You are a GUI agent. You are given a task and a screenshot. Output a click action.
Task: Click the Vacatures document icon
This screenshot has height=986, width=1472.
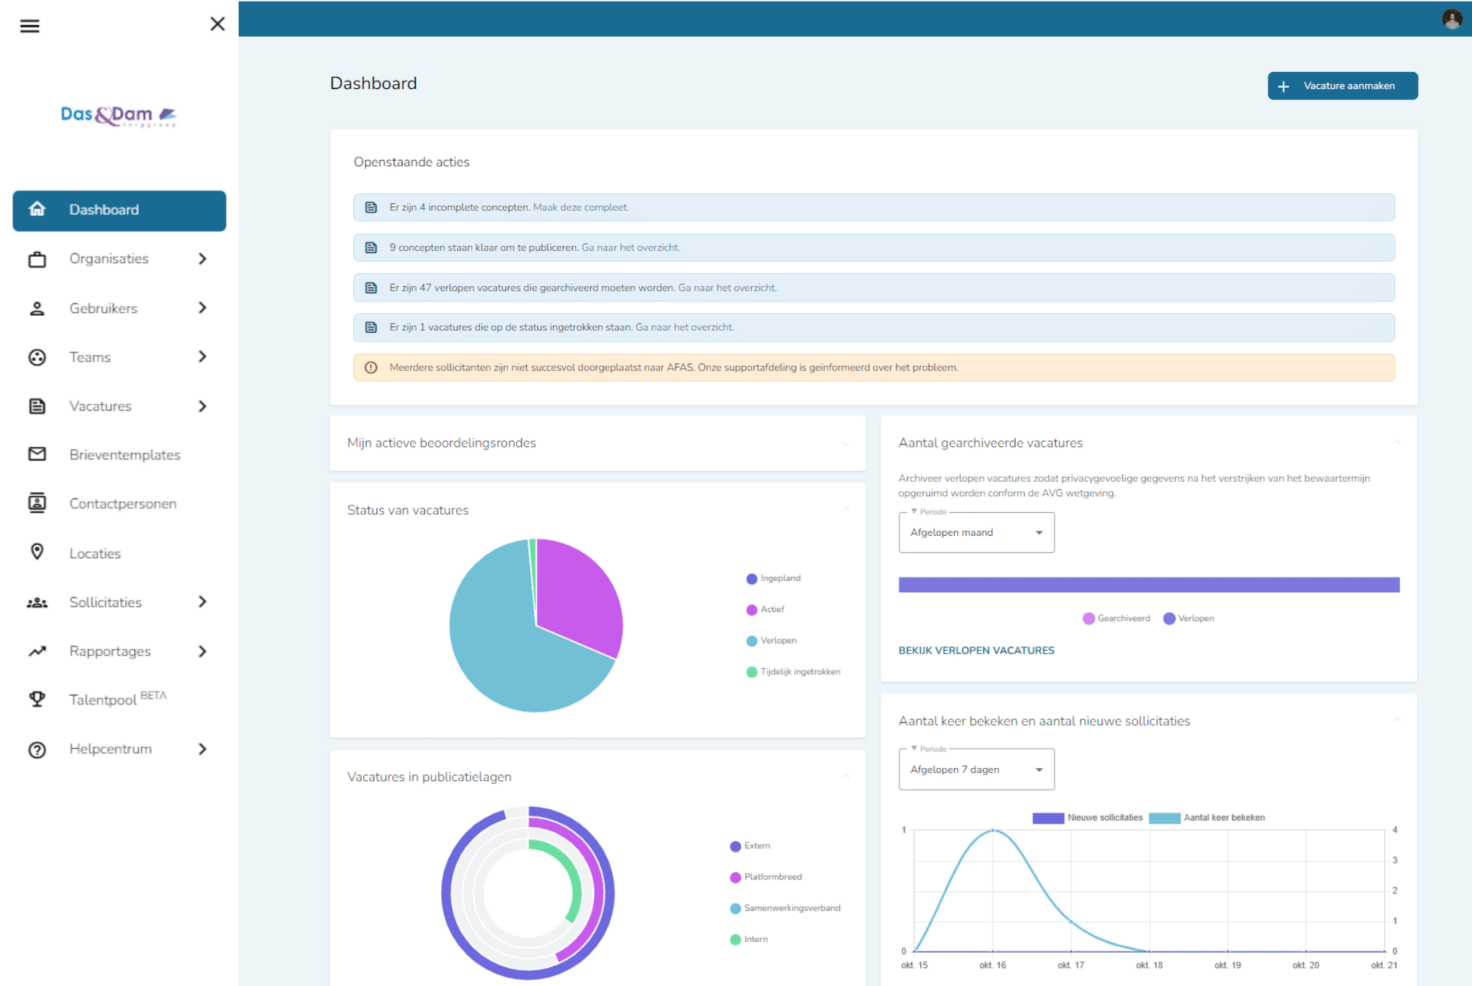(37, 406)
